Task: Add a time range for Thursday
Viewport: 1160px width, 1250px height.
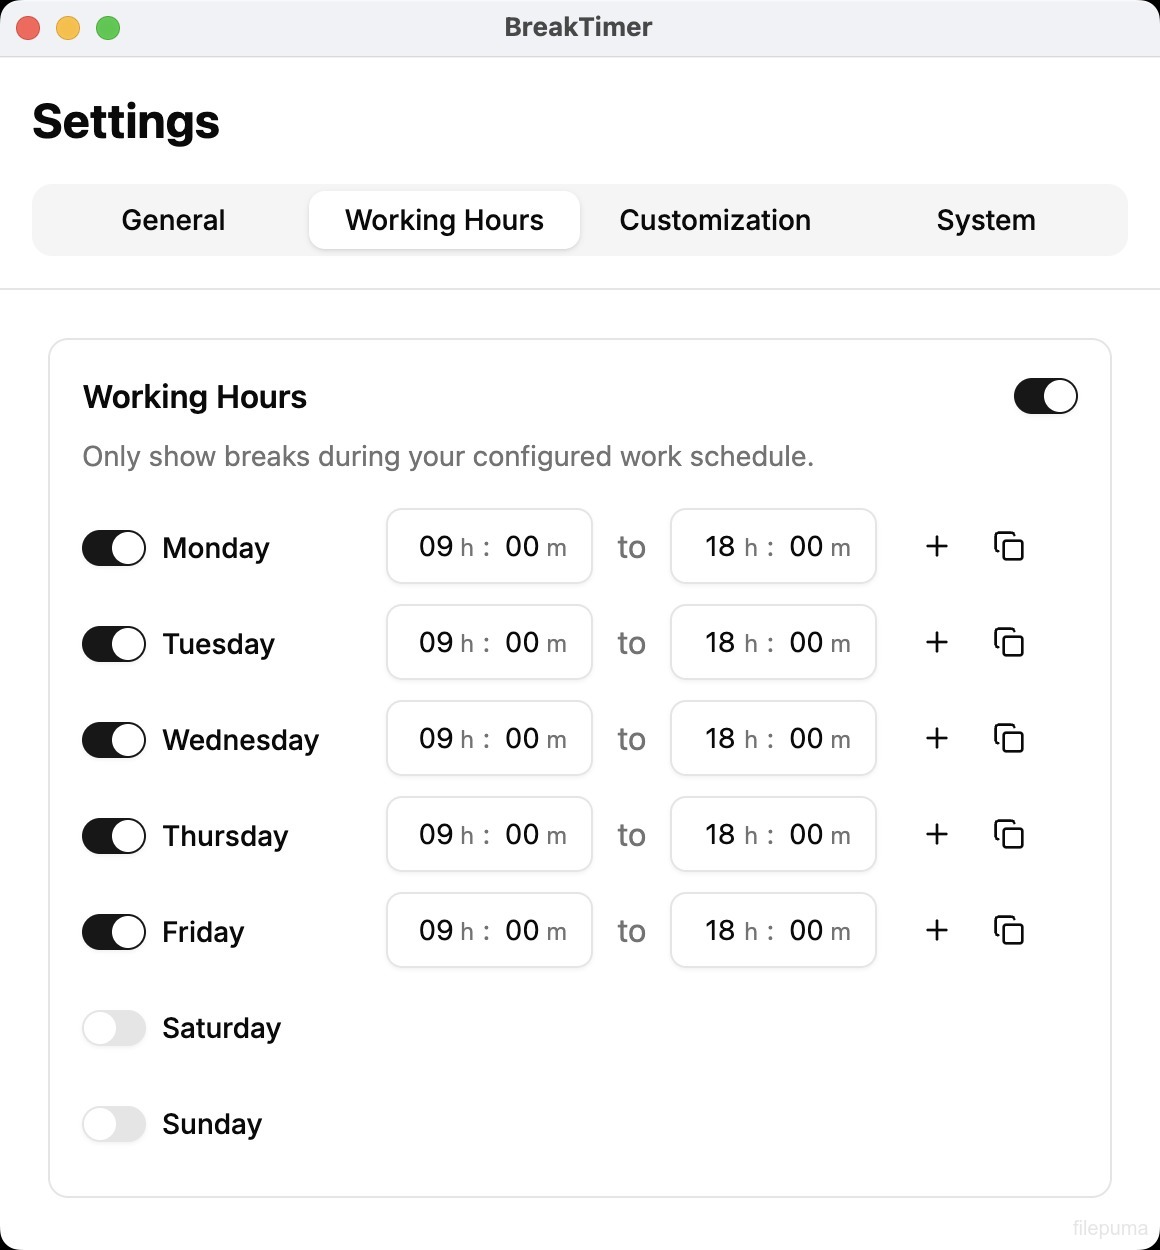Action: pyautogui.click(x=937, y=834)
